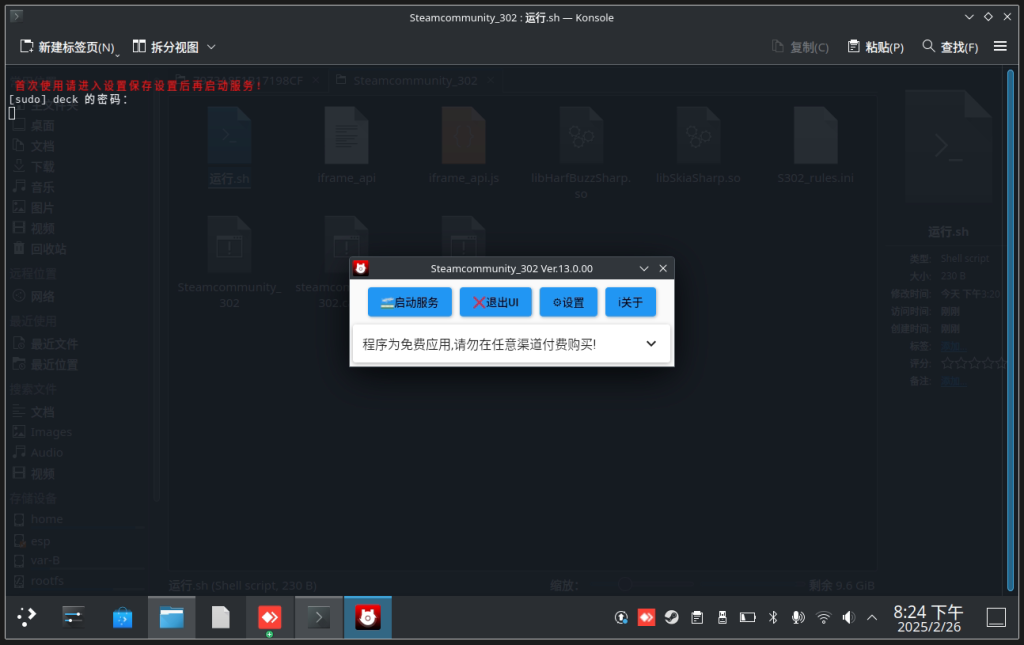1024x645 pixels.
Task: Open the speaker volume tray icon
Action: (849, 617)
